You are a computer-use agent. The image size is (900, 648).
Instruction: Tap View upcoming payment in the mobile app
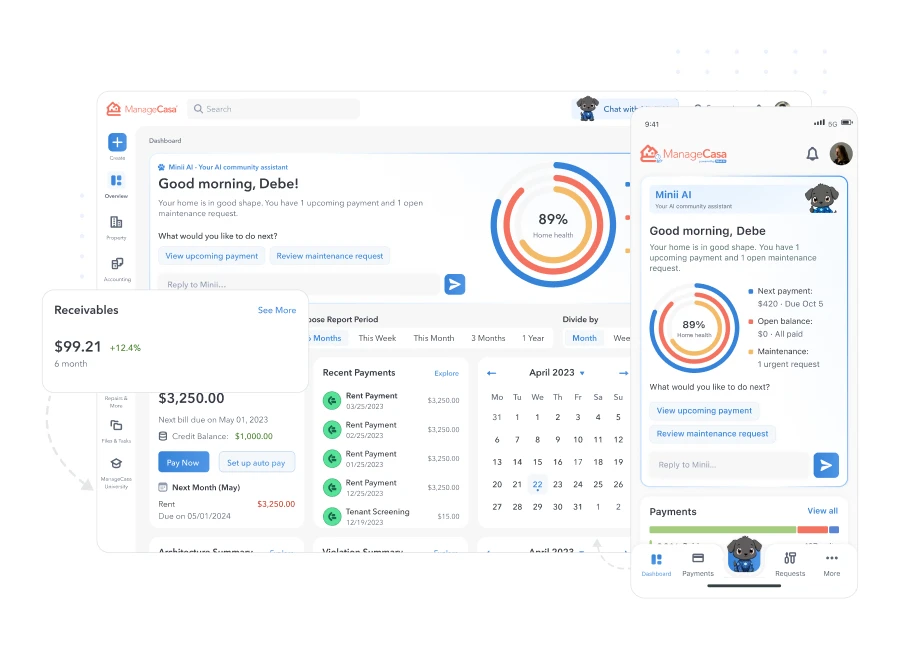pyautogui.click(x=704, y=410)
